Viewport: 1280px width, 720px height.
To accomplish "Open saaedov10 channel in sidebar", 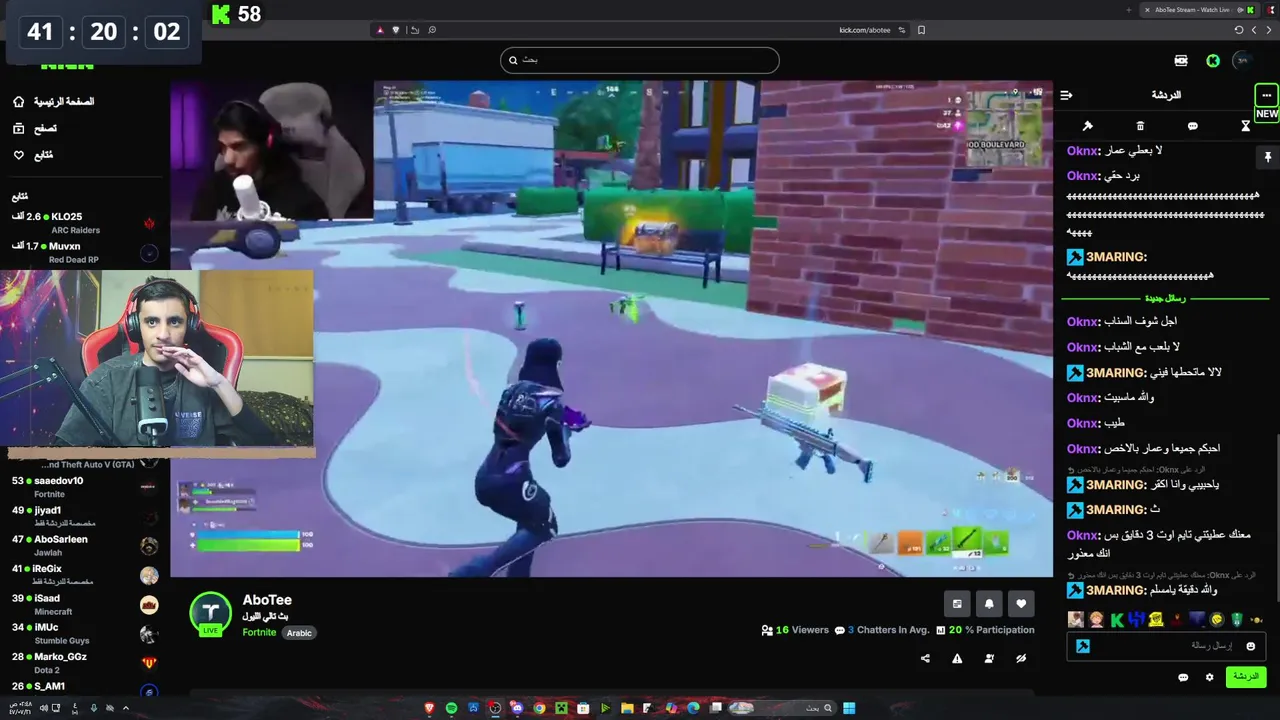I will (x=84, y=487).
